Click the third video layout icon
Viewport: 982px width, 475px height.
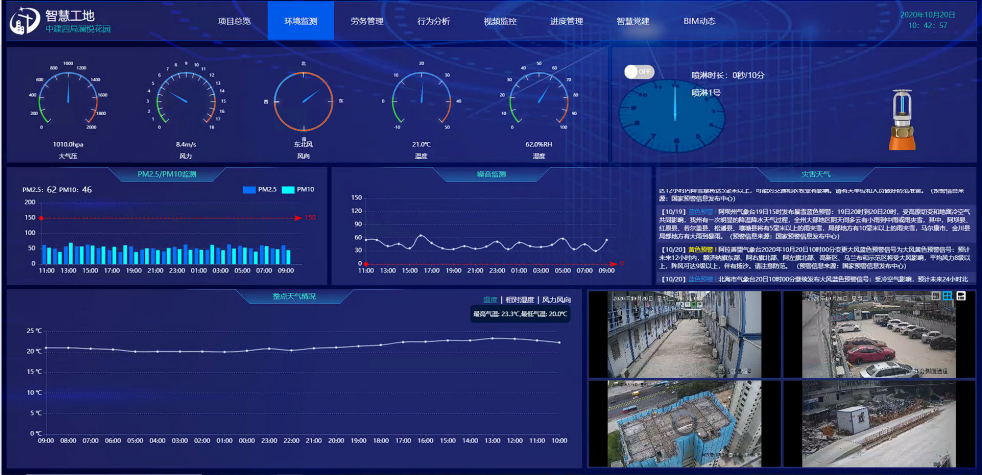pos(961,296)
